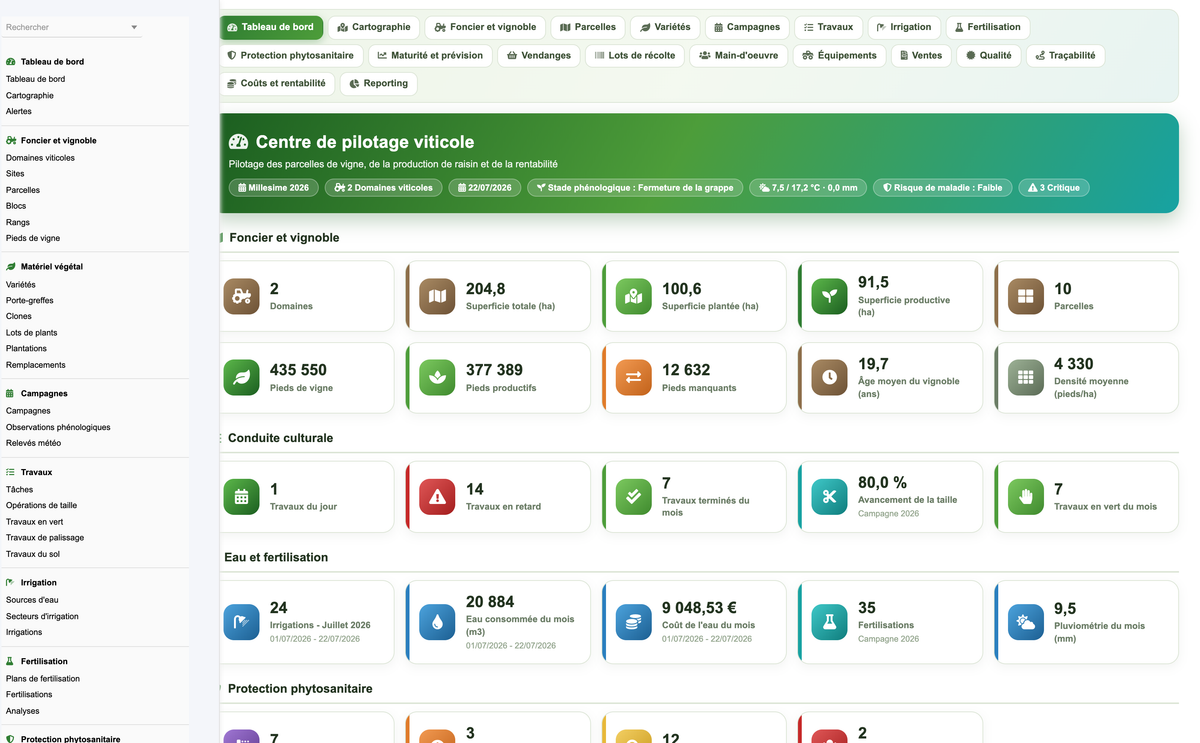1200x743 pixels.
Task: Click the grid icon on Parcelles card
Action: (1025, 296)
